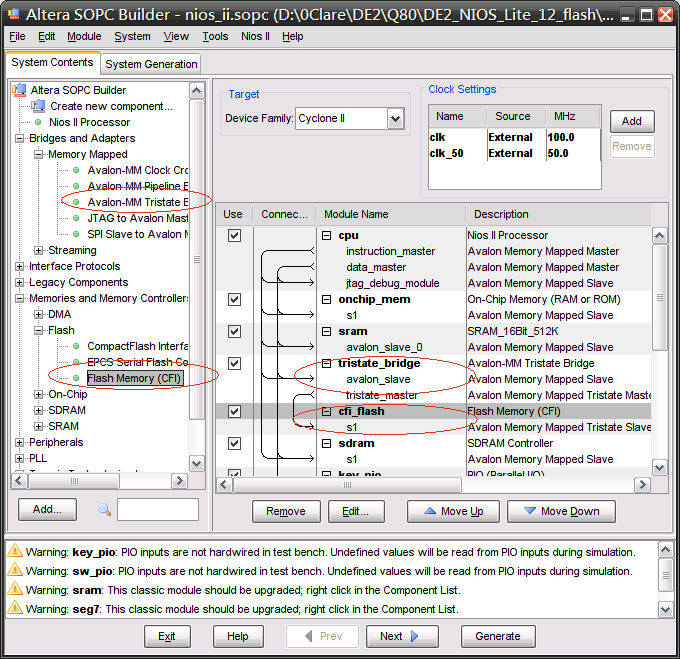Click the green dot beside Avalon-MM Pipeline Bridge

tap(76, 186)
